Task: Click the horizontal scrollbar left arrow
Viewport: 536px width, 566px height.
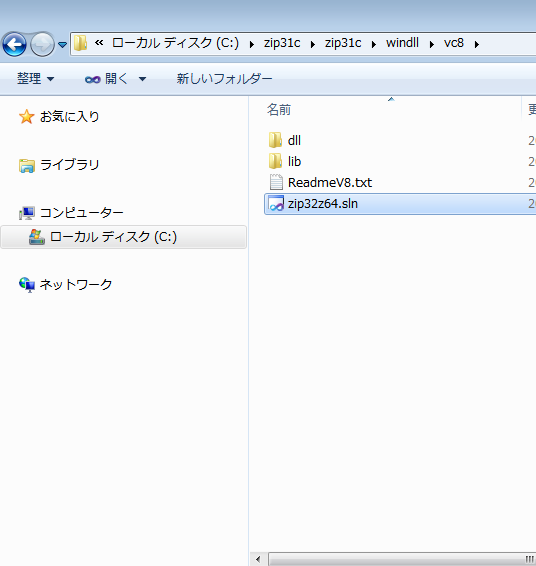Action: pyautogui.click(x=258, y=559)
